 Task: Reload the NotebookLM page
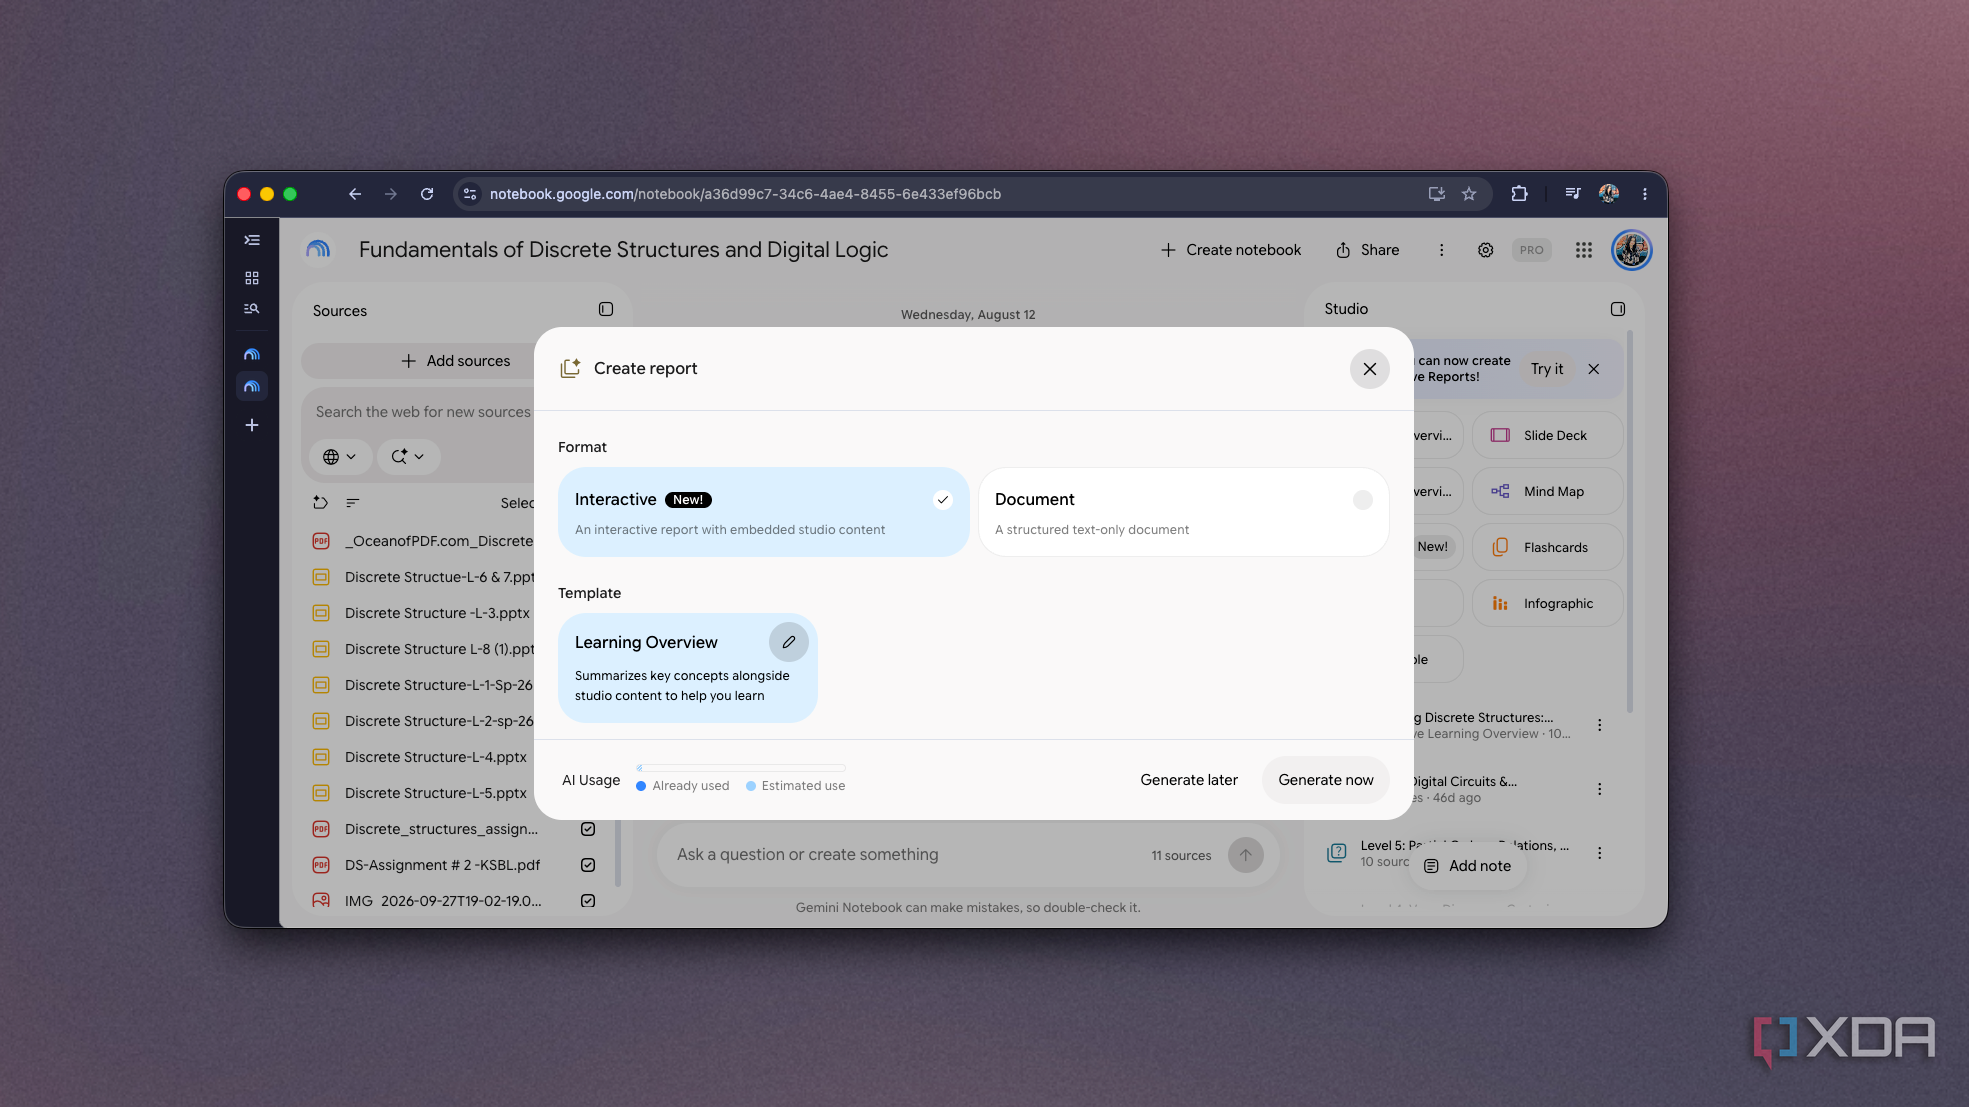tap(427, 194)
